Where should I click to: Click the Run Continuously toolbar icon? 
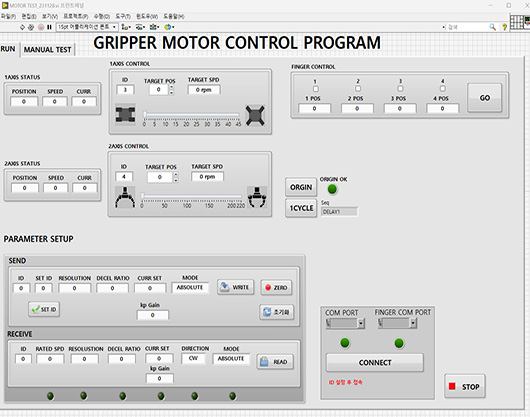[x=31, y=27]
